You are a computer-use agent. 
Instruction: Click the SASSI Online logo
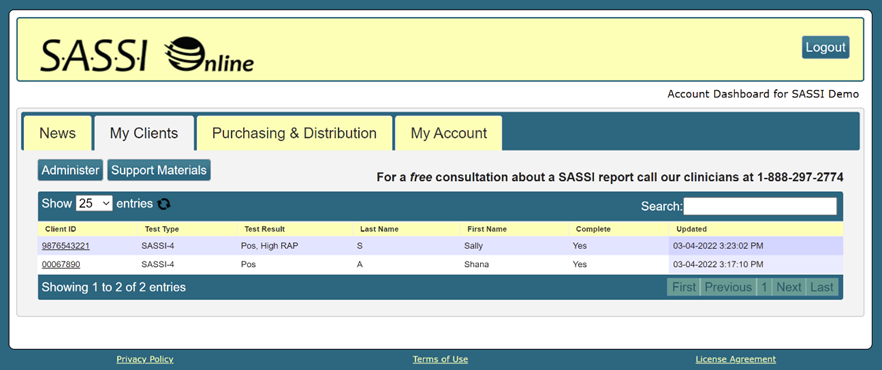147,55
